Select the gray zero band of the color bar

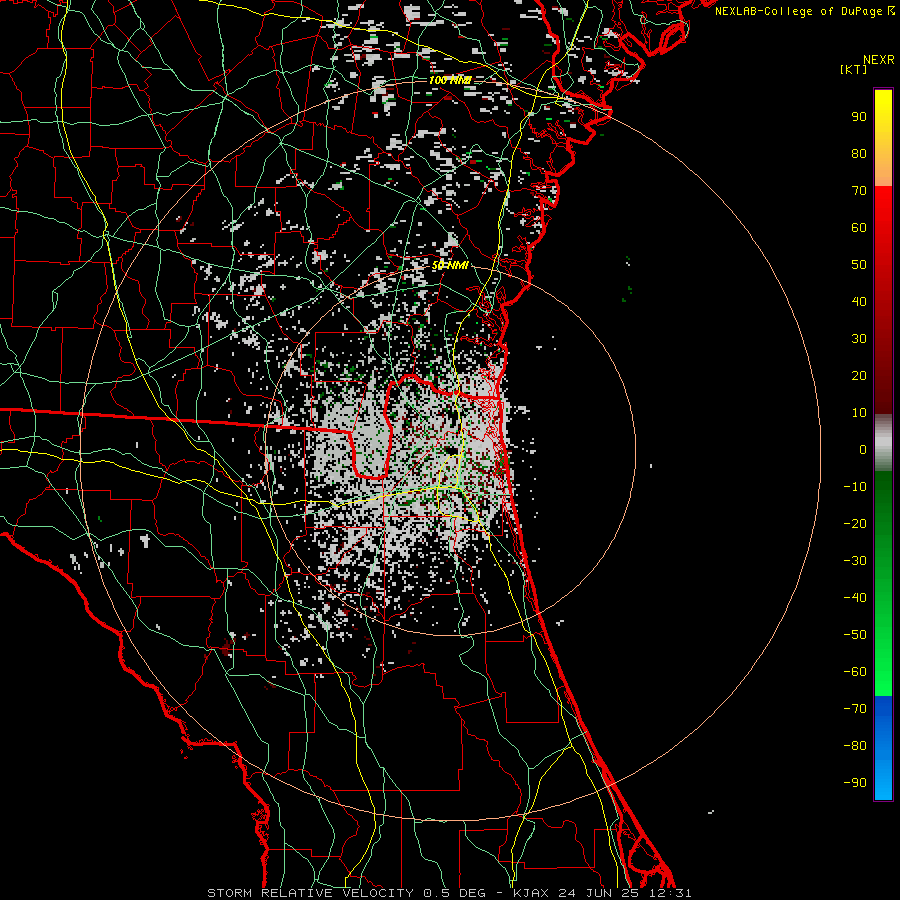click(883, 443)
